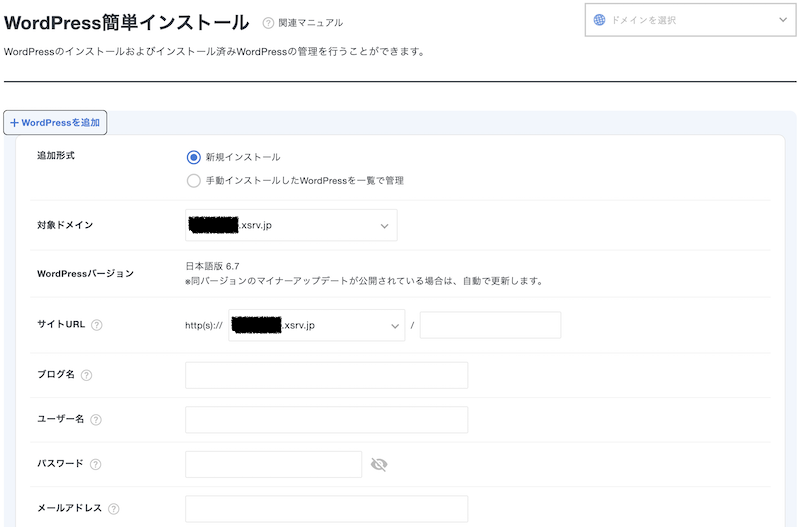Focus the パスワード input field
800x527 pixels.
point(273,464)
